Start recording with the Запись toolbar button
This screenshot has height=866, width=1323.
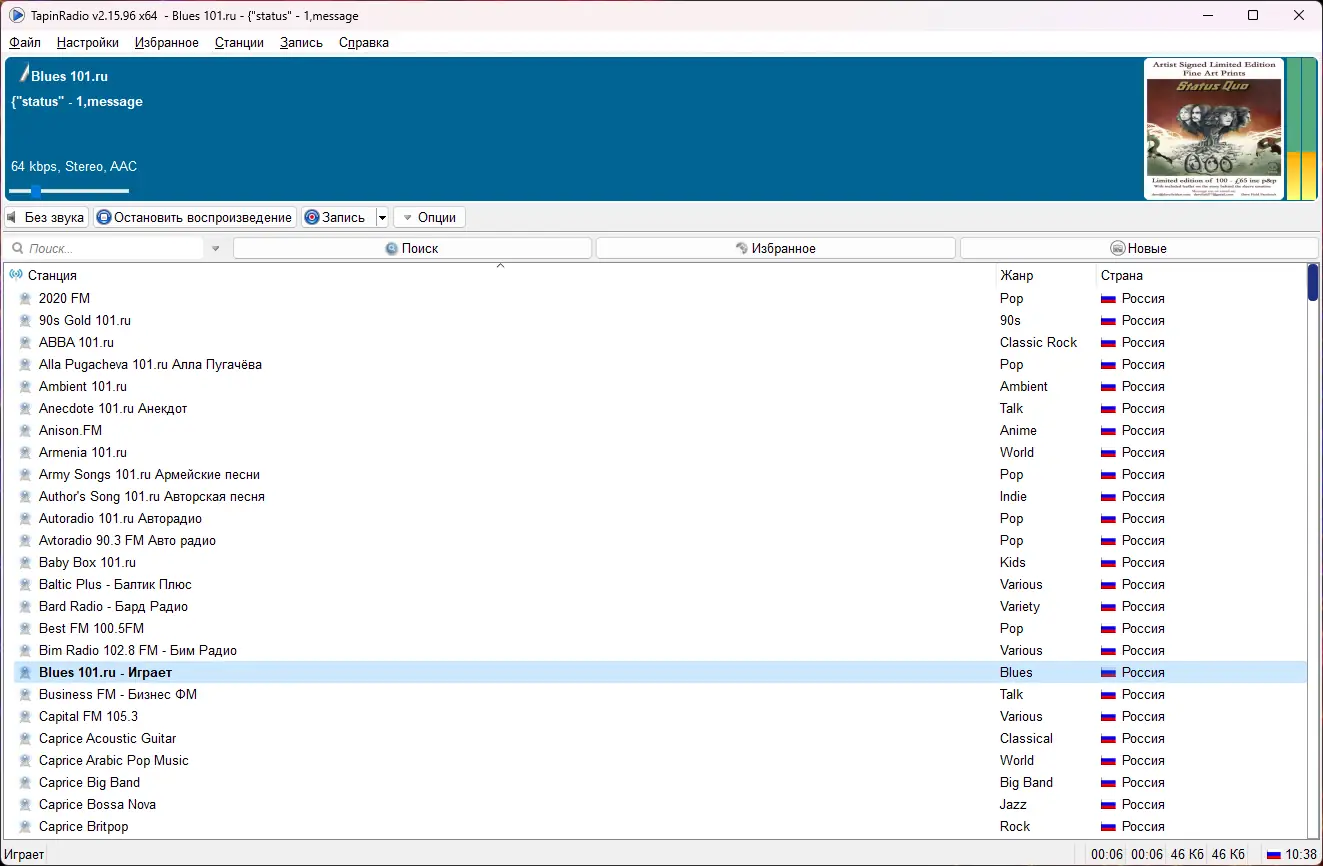pyautogui.click(x=338, y=217)
